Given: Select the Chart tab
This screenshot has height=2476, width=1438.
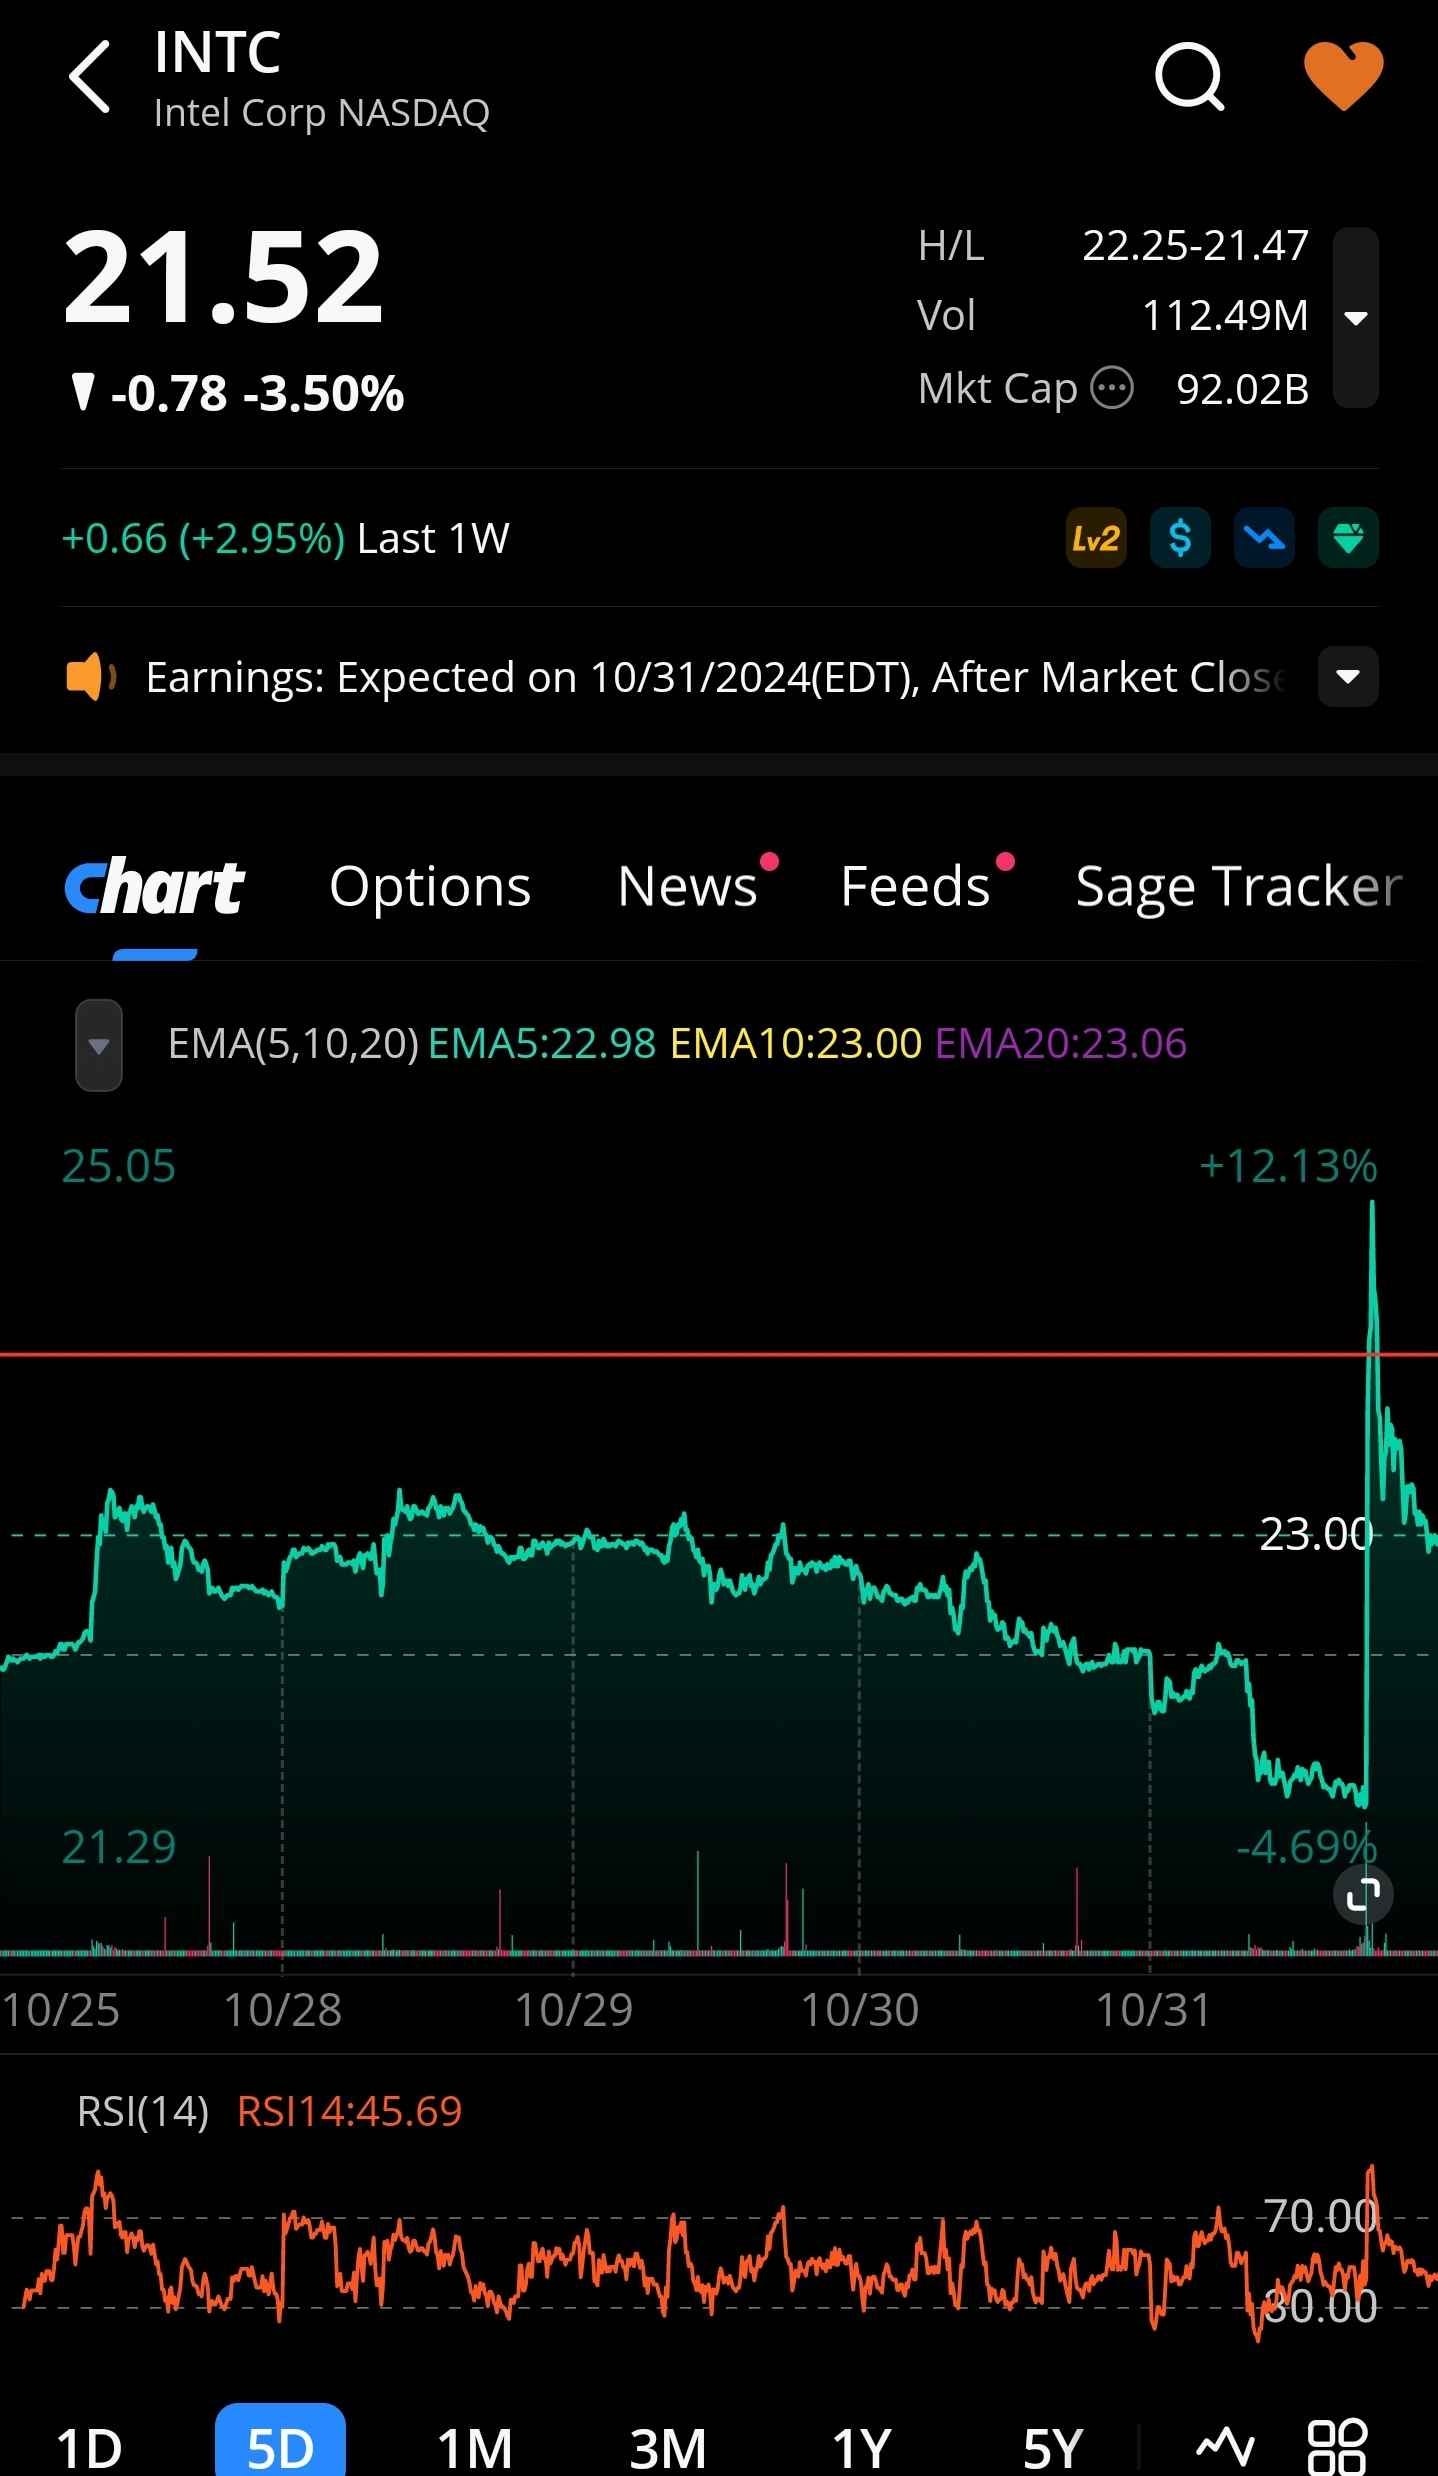Looking at the screenshot, I should pos(154,887).
